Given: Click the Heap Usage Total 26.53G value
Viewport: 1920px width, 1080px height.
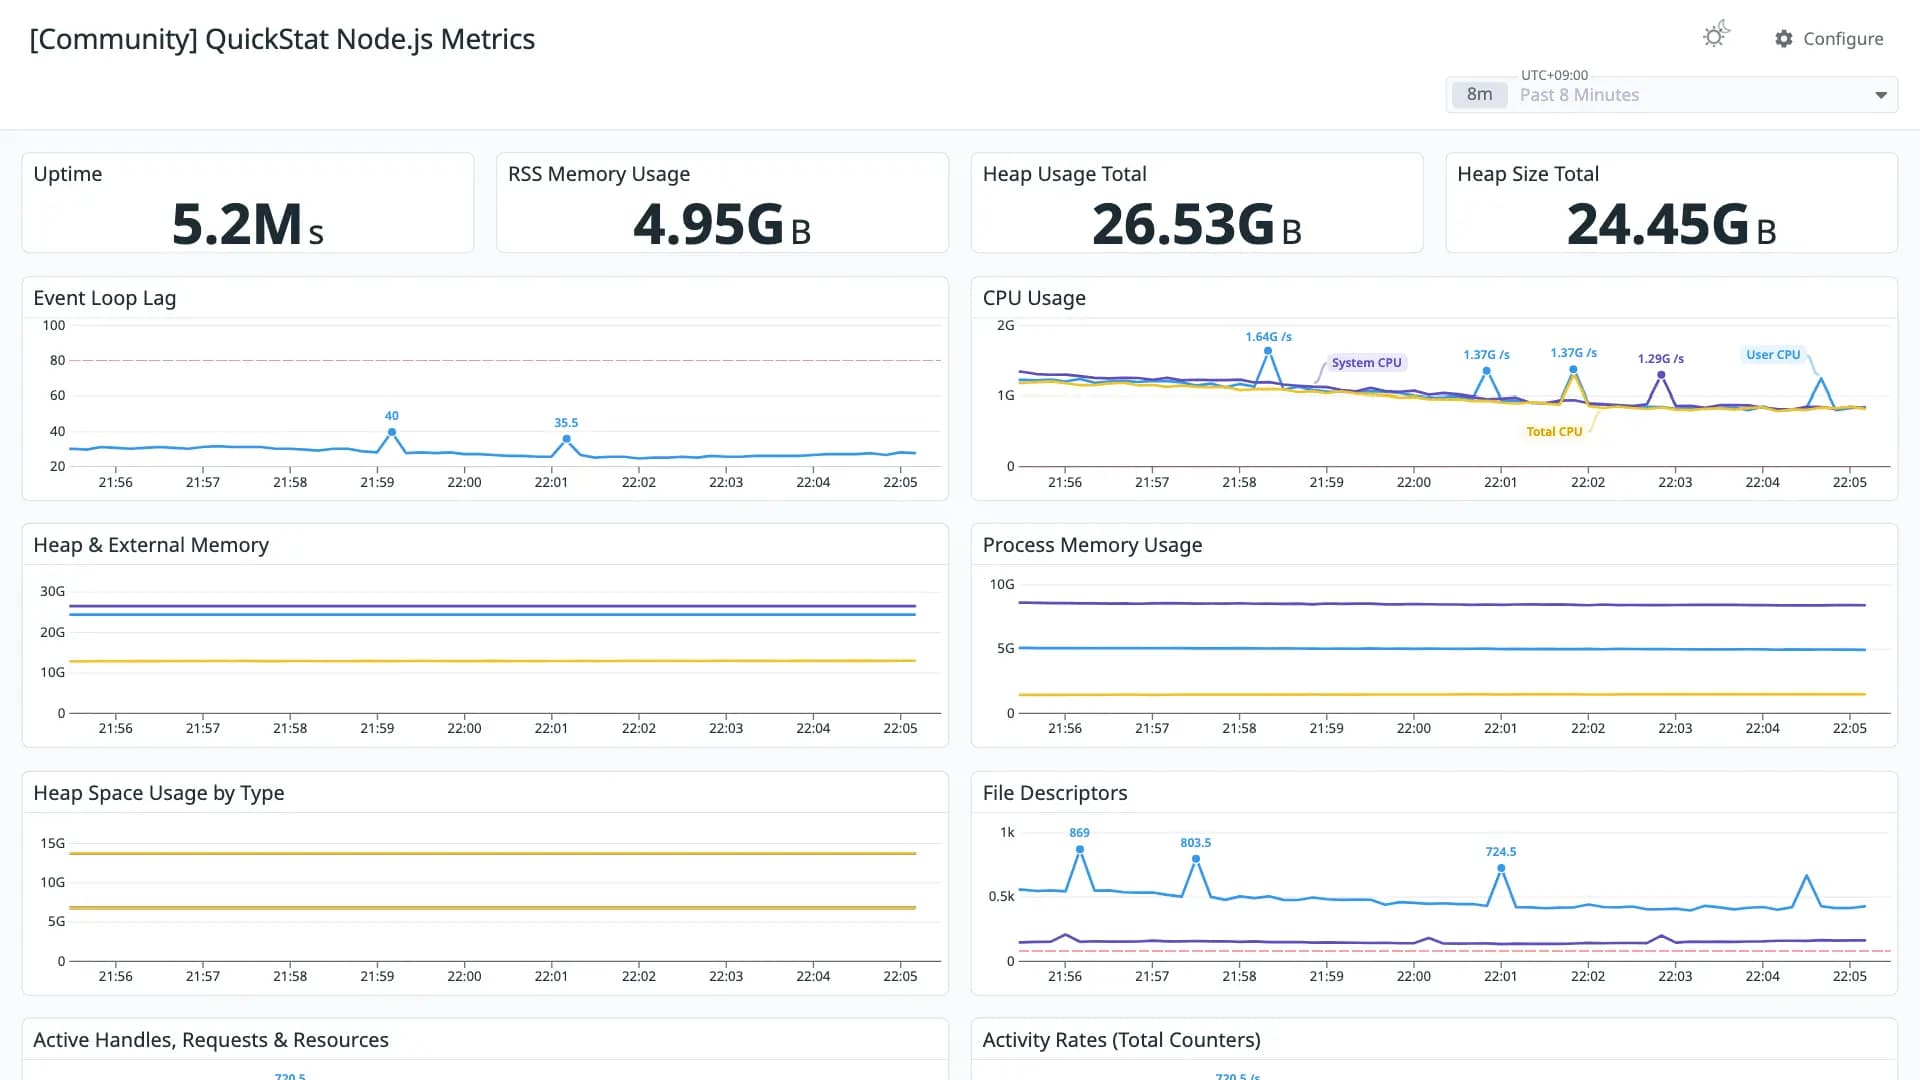Looking at the screenshot, I should 1197,224.
